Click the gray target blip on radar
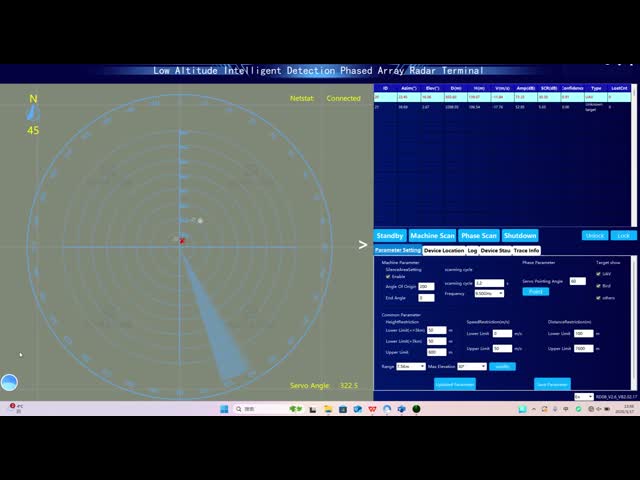The width and height of the screenshot is (640, 480). tap(200, 220)
